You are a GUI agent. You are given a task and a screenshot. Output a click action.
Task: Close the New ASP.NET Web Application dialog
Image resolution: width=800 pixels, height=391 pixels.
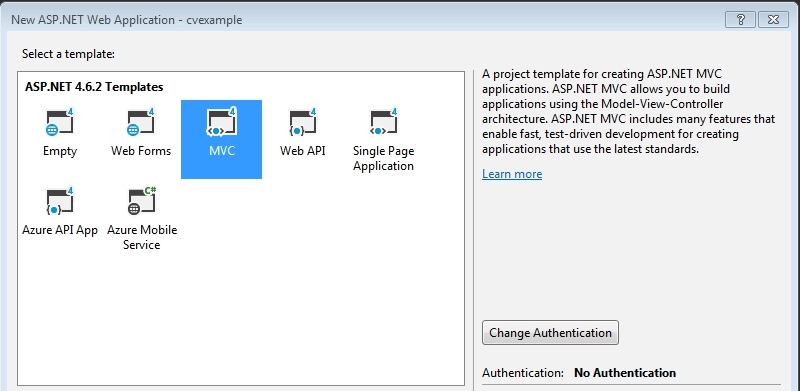pos(773,20)
